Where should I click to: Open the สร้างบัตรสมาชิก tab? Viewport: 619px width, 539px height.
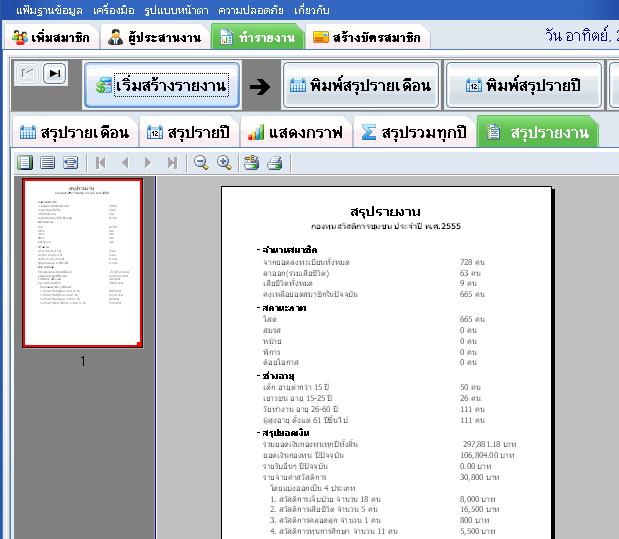coord(367,38)
